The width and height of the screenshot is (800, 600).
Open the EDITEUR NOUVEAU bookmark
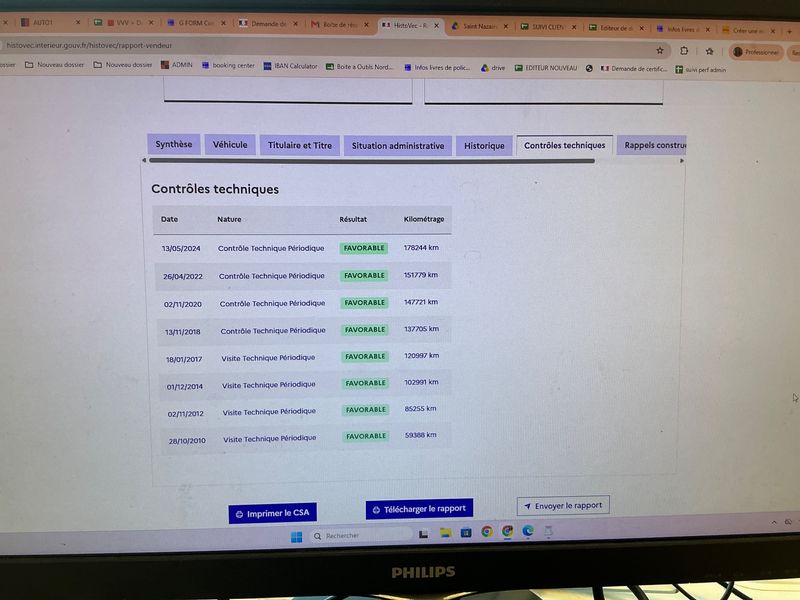(x=546, y=68)
